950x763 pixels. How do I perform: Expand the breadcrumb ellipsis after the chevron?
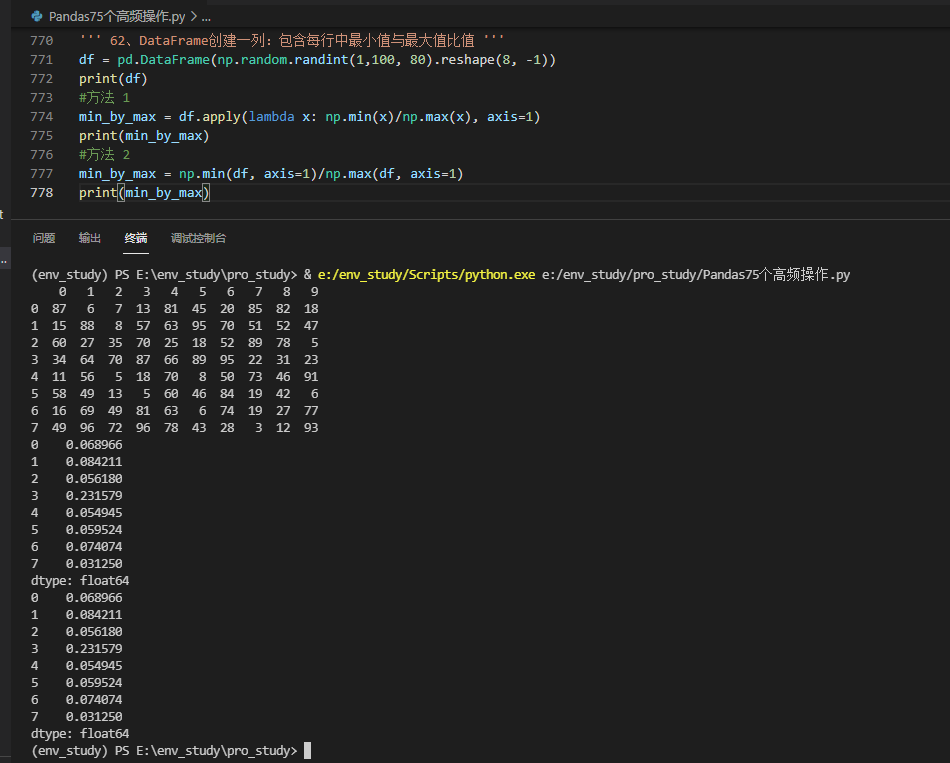pos(206,17)
